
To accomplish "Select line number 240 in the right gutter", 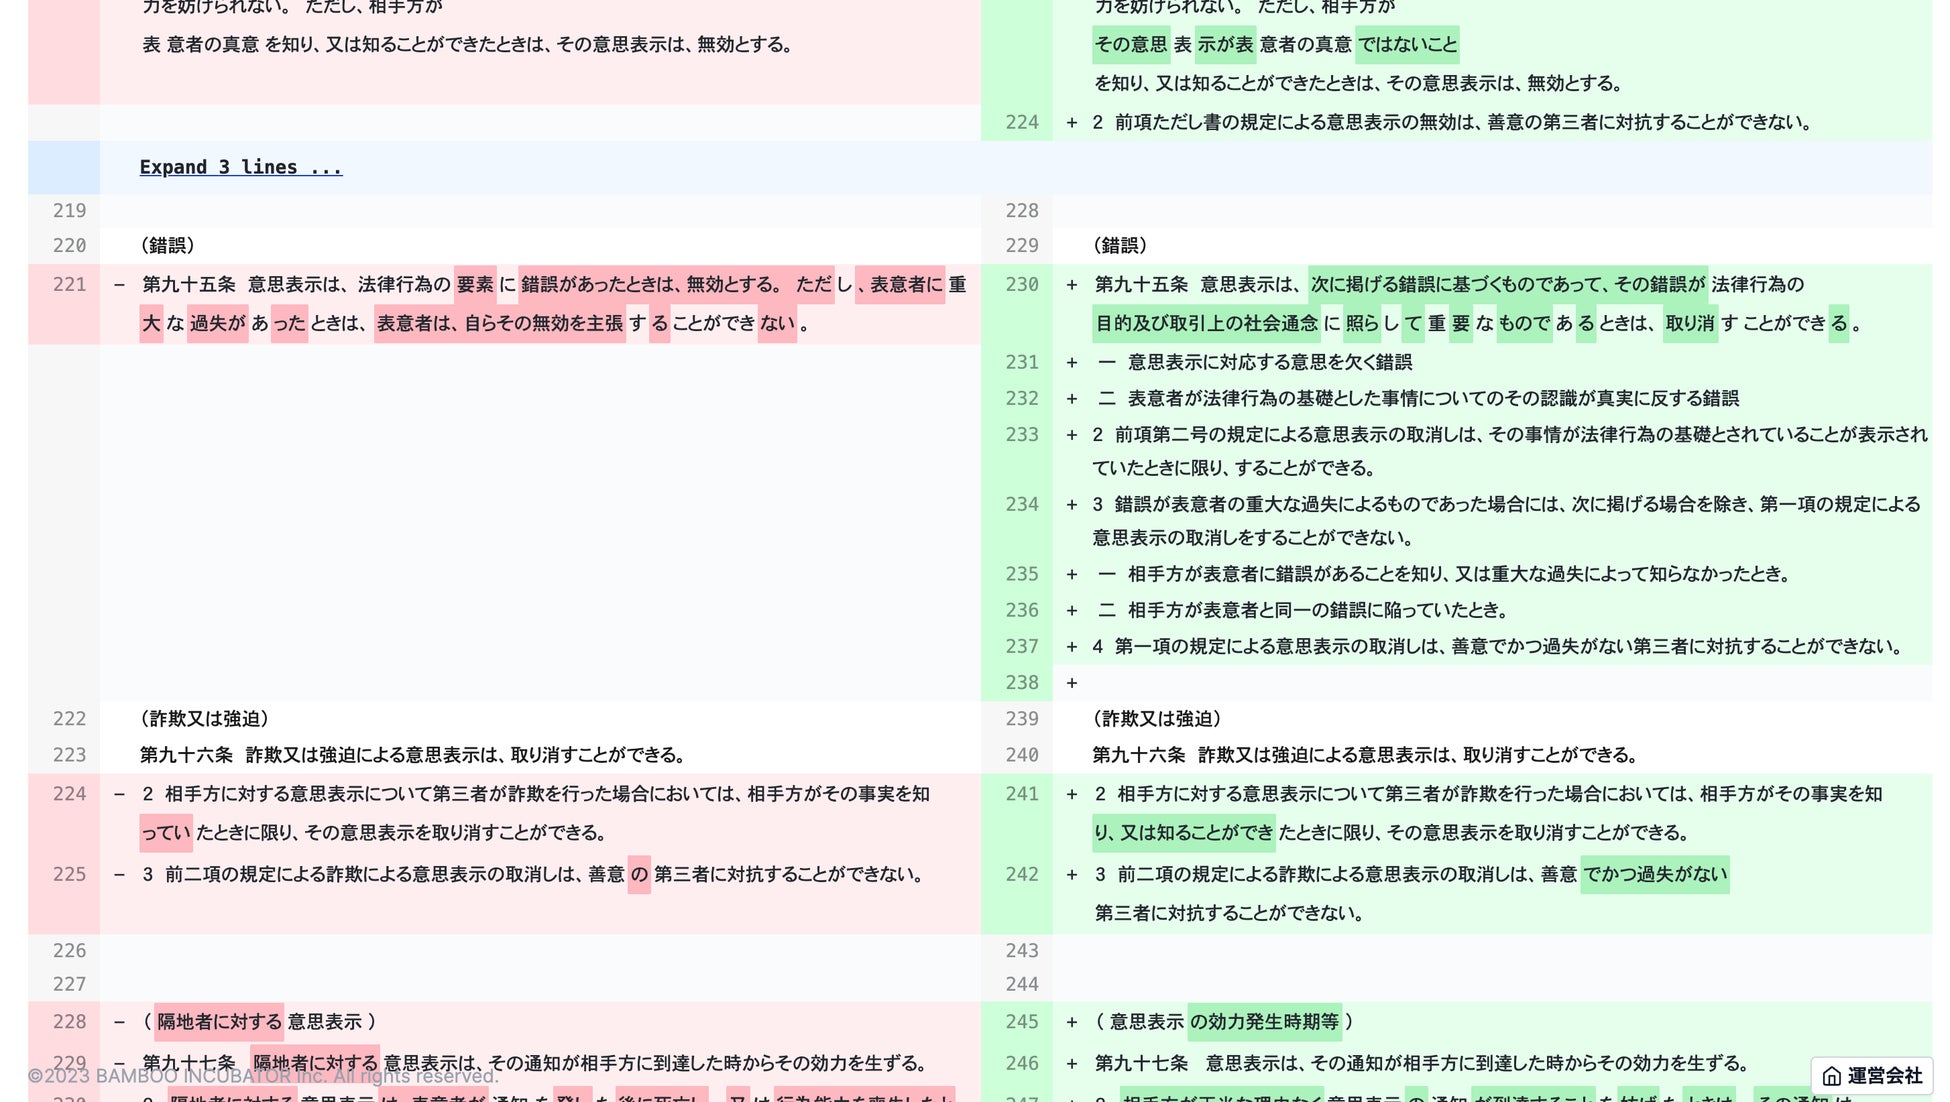I will [x=1022, y=755].
